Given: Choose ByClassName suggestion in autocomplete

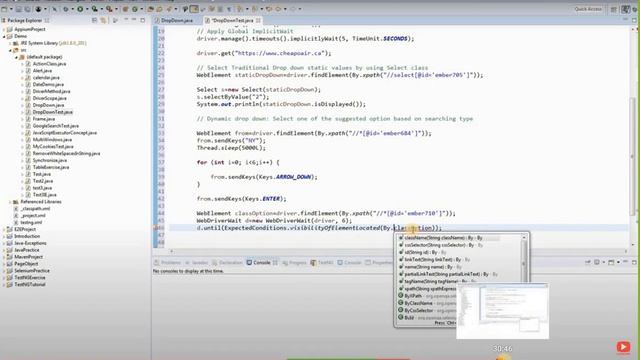Looking at the screenshot, I should tap(427, 303).
